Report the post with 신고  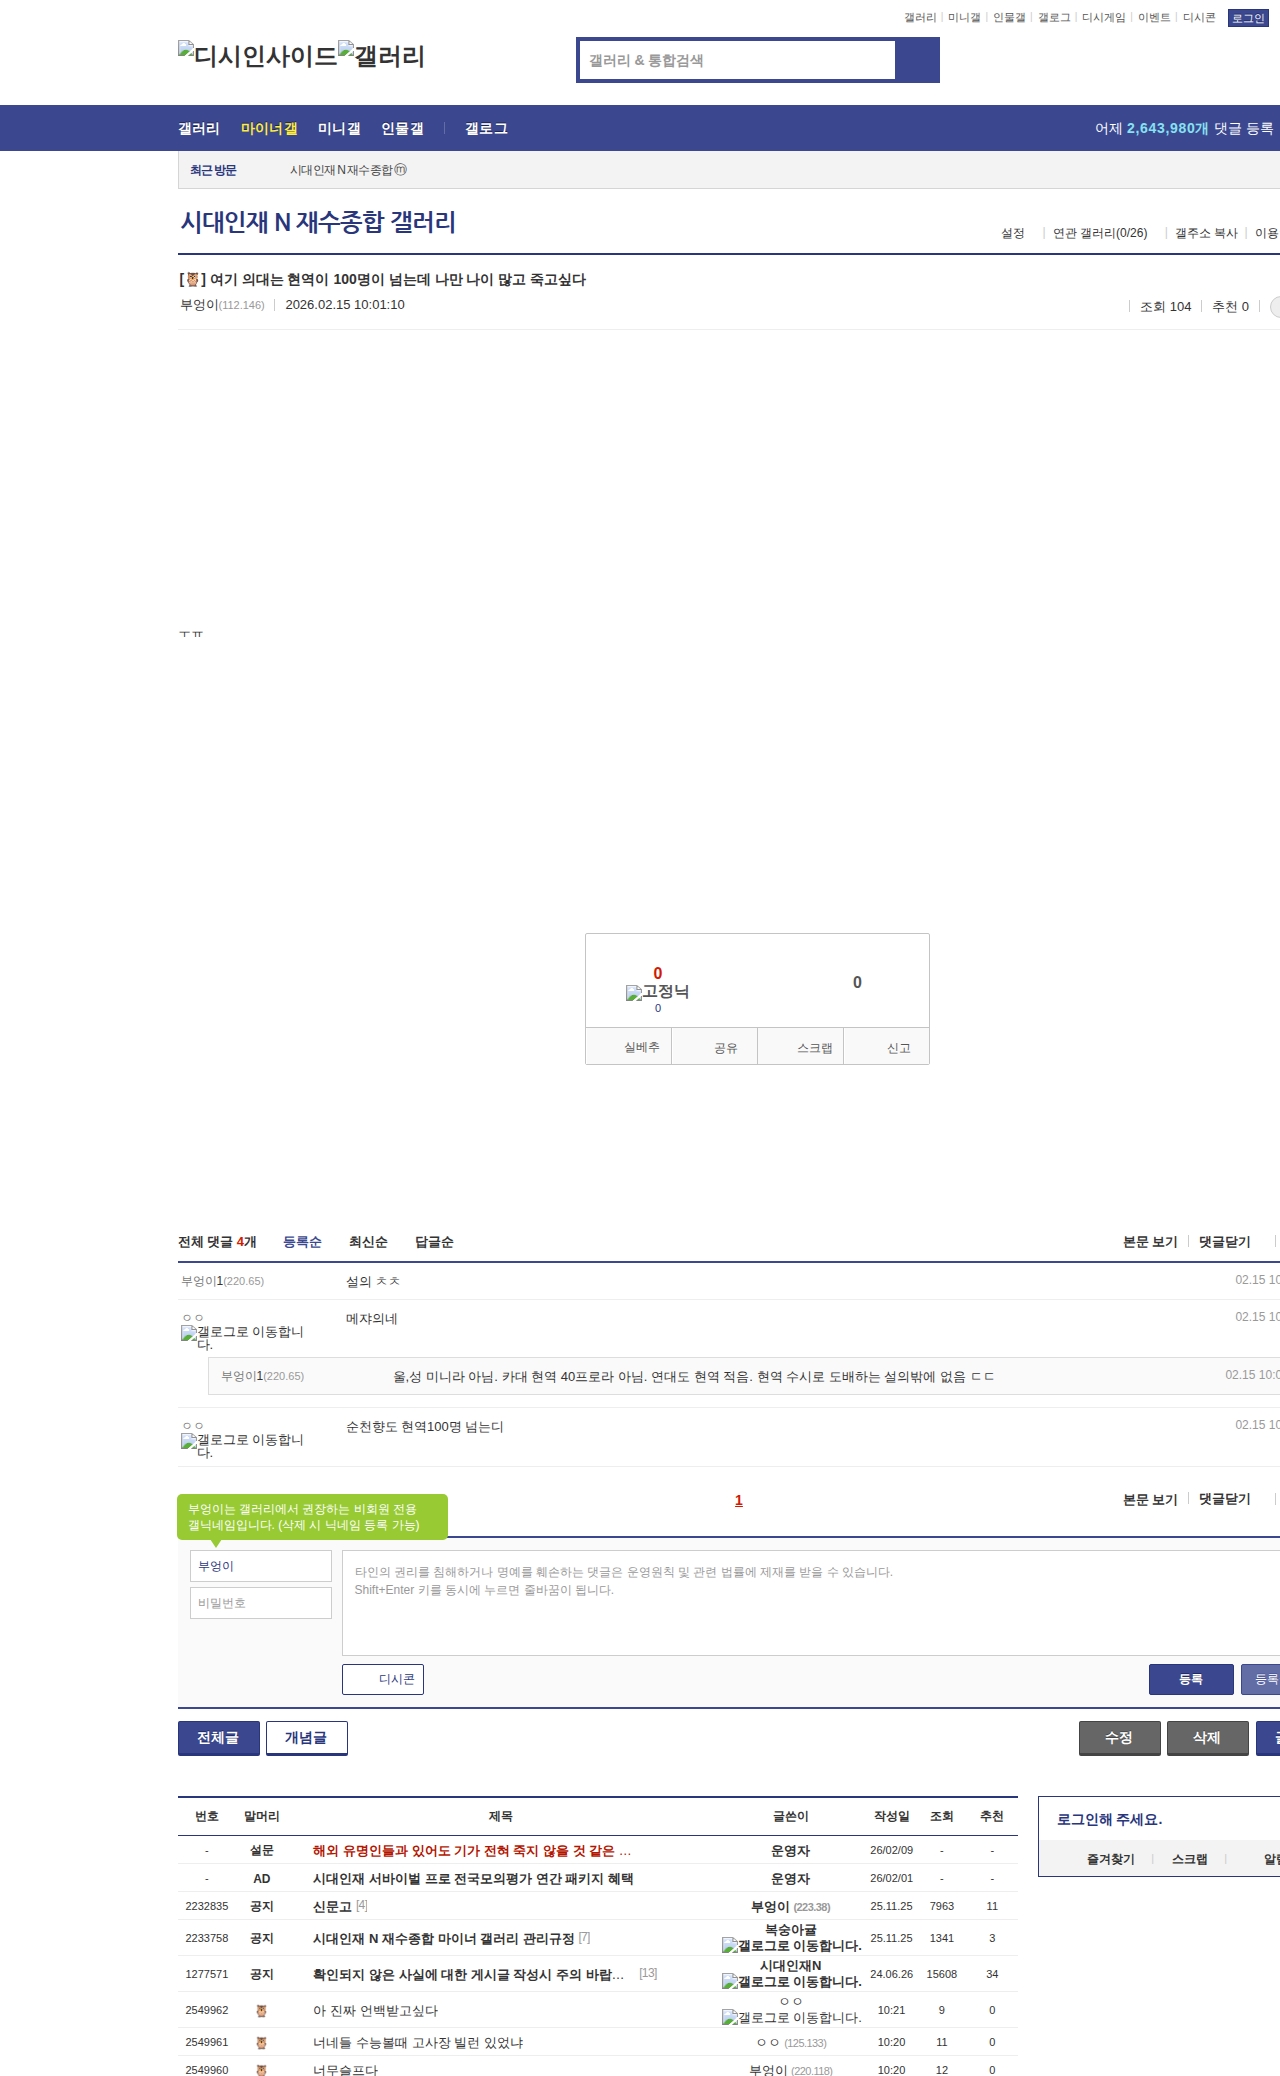coord(887,1047)
